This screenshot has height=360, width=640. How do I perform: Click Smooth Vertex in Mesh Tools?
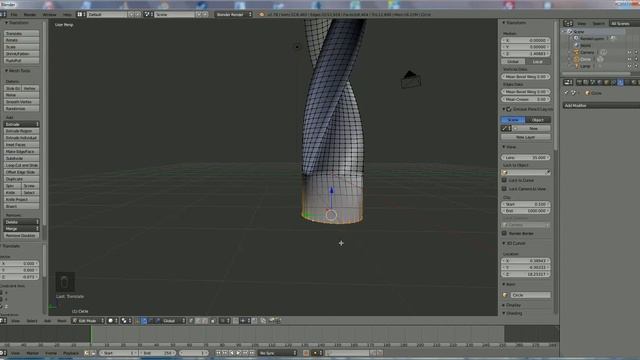(x=21, y=102)
